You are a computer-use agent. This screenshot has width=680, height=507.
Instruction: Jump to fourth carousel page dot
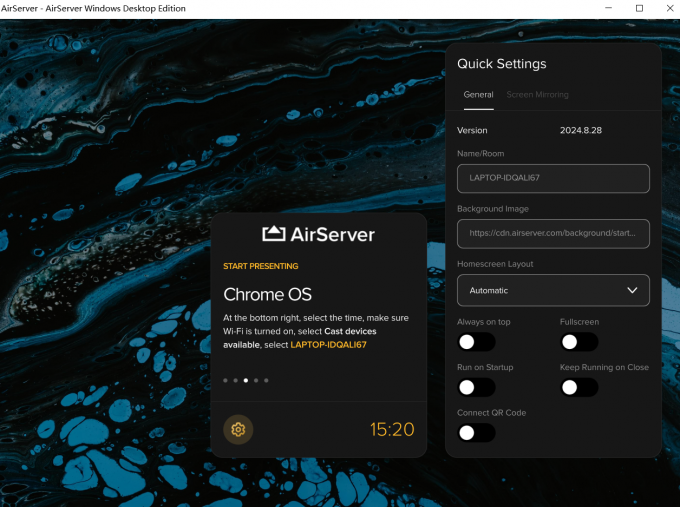pyautogui.click(x=256, y=380)
